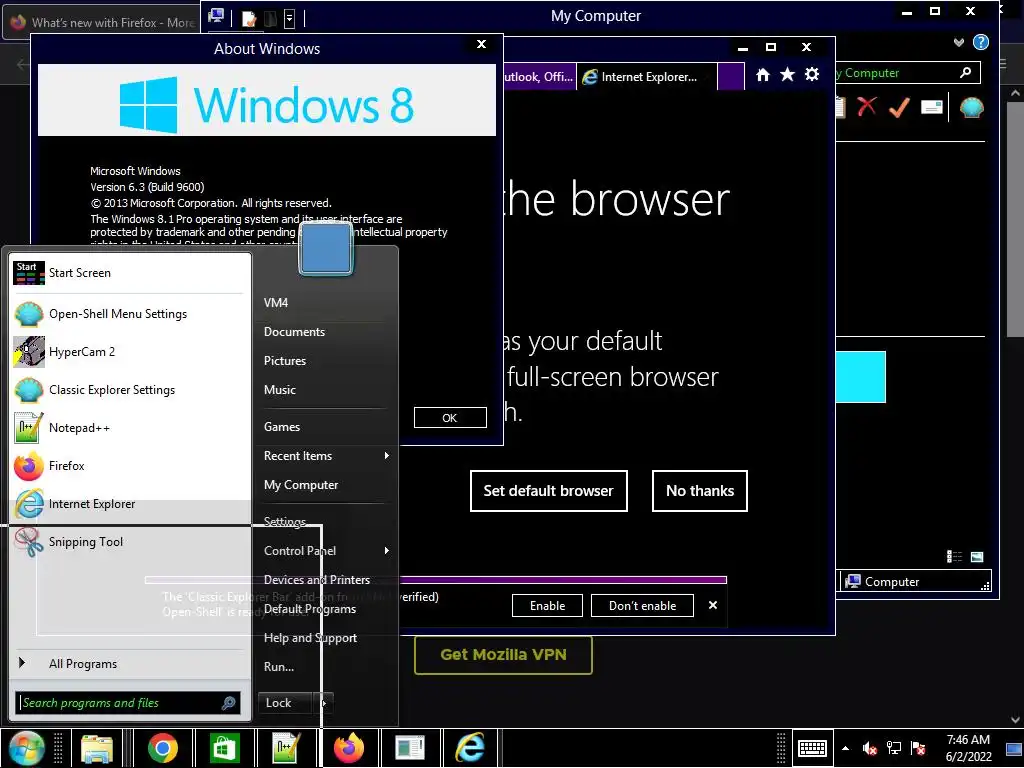Click the Lock button
Image resolution: width=1024 pixels, height=768 pixels.
[285, 703]
